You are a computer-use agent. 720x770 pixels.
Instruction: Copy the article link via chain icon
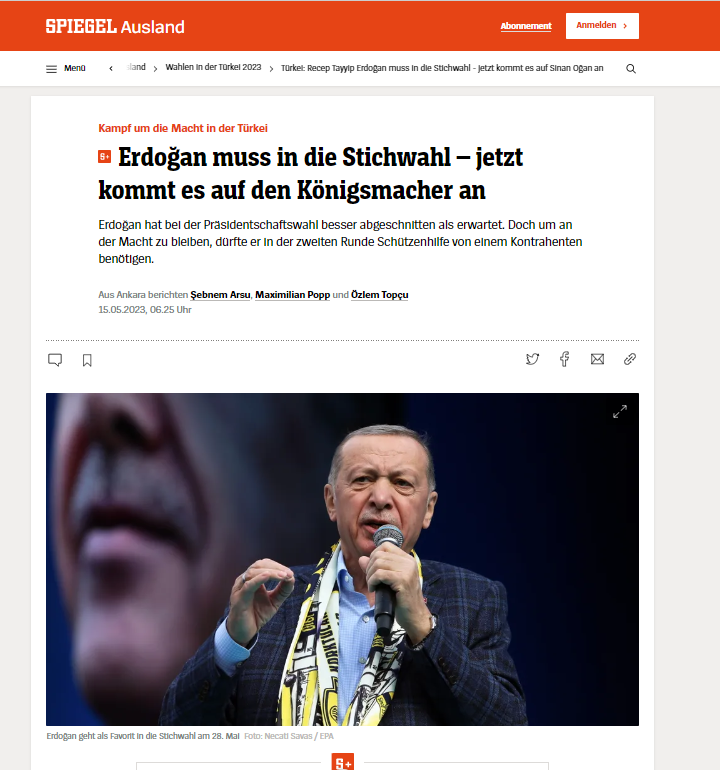coord(630,359)
